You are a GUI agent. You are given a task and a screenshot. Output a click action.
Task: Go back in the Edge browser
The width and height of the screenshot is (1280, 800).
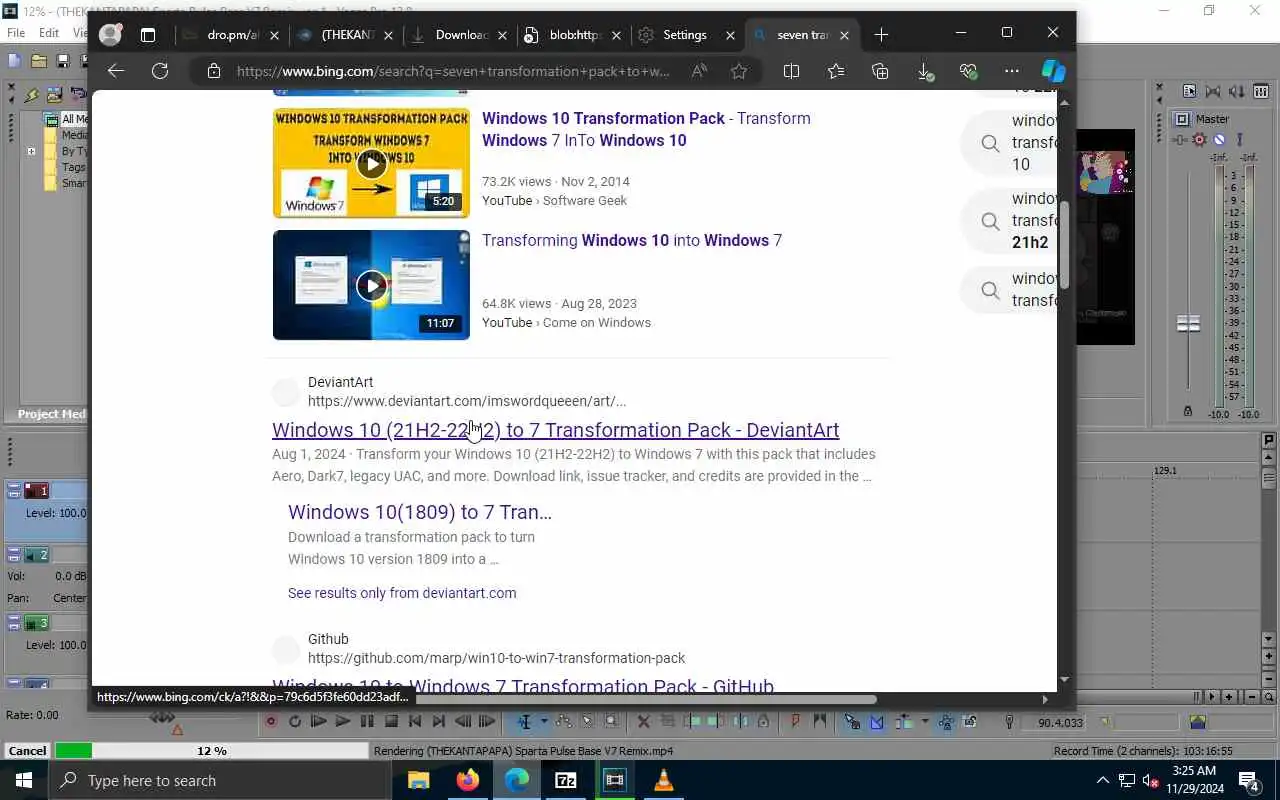click(x=116, y=71)
